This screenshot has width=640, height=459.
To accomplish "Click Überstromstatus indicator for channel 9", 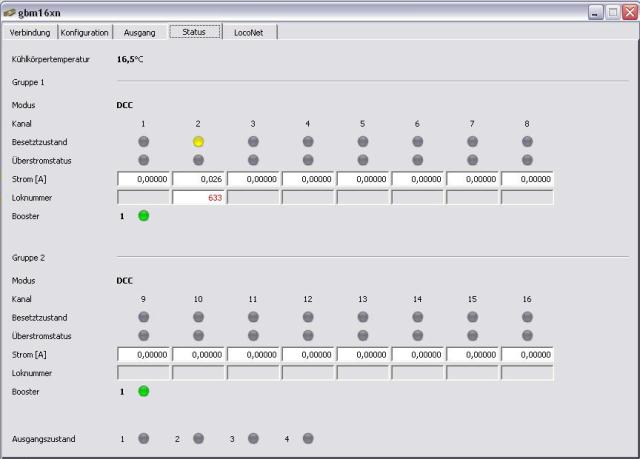I will coord(143,335).
